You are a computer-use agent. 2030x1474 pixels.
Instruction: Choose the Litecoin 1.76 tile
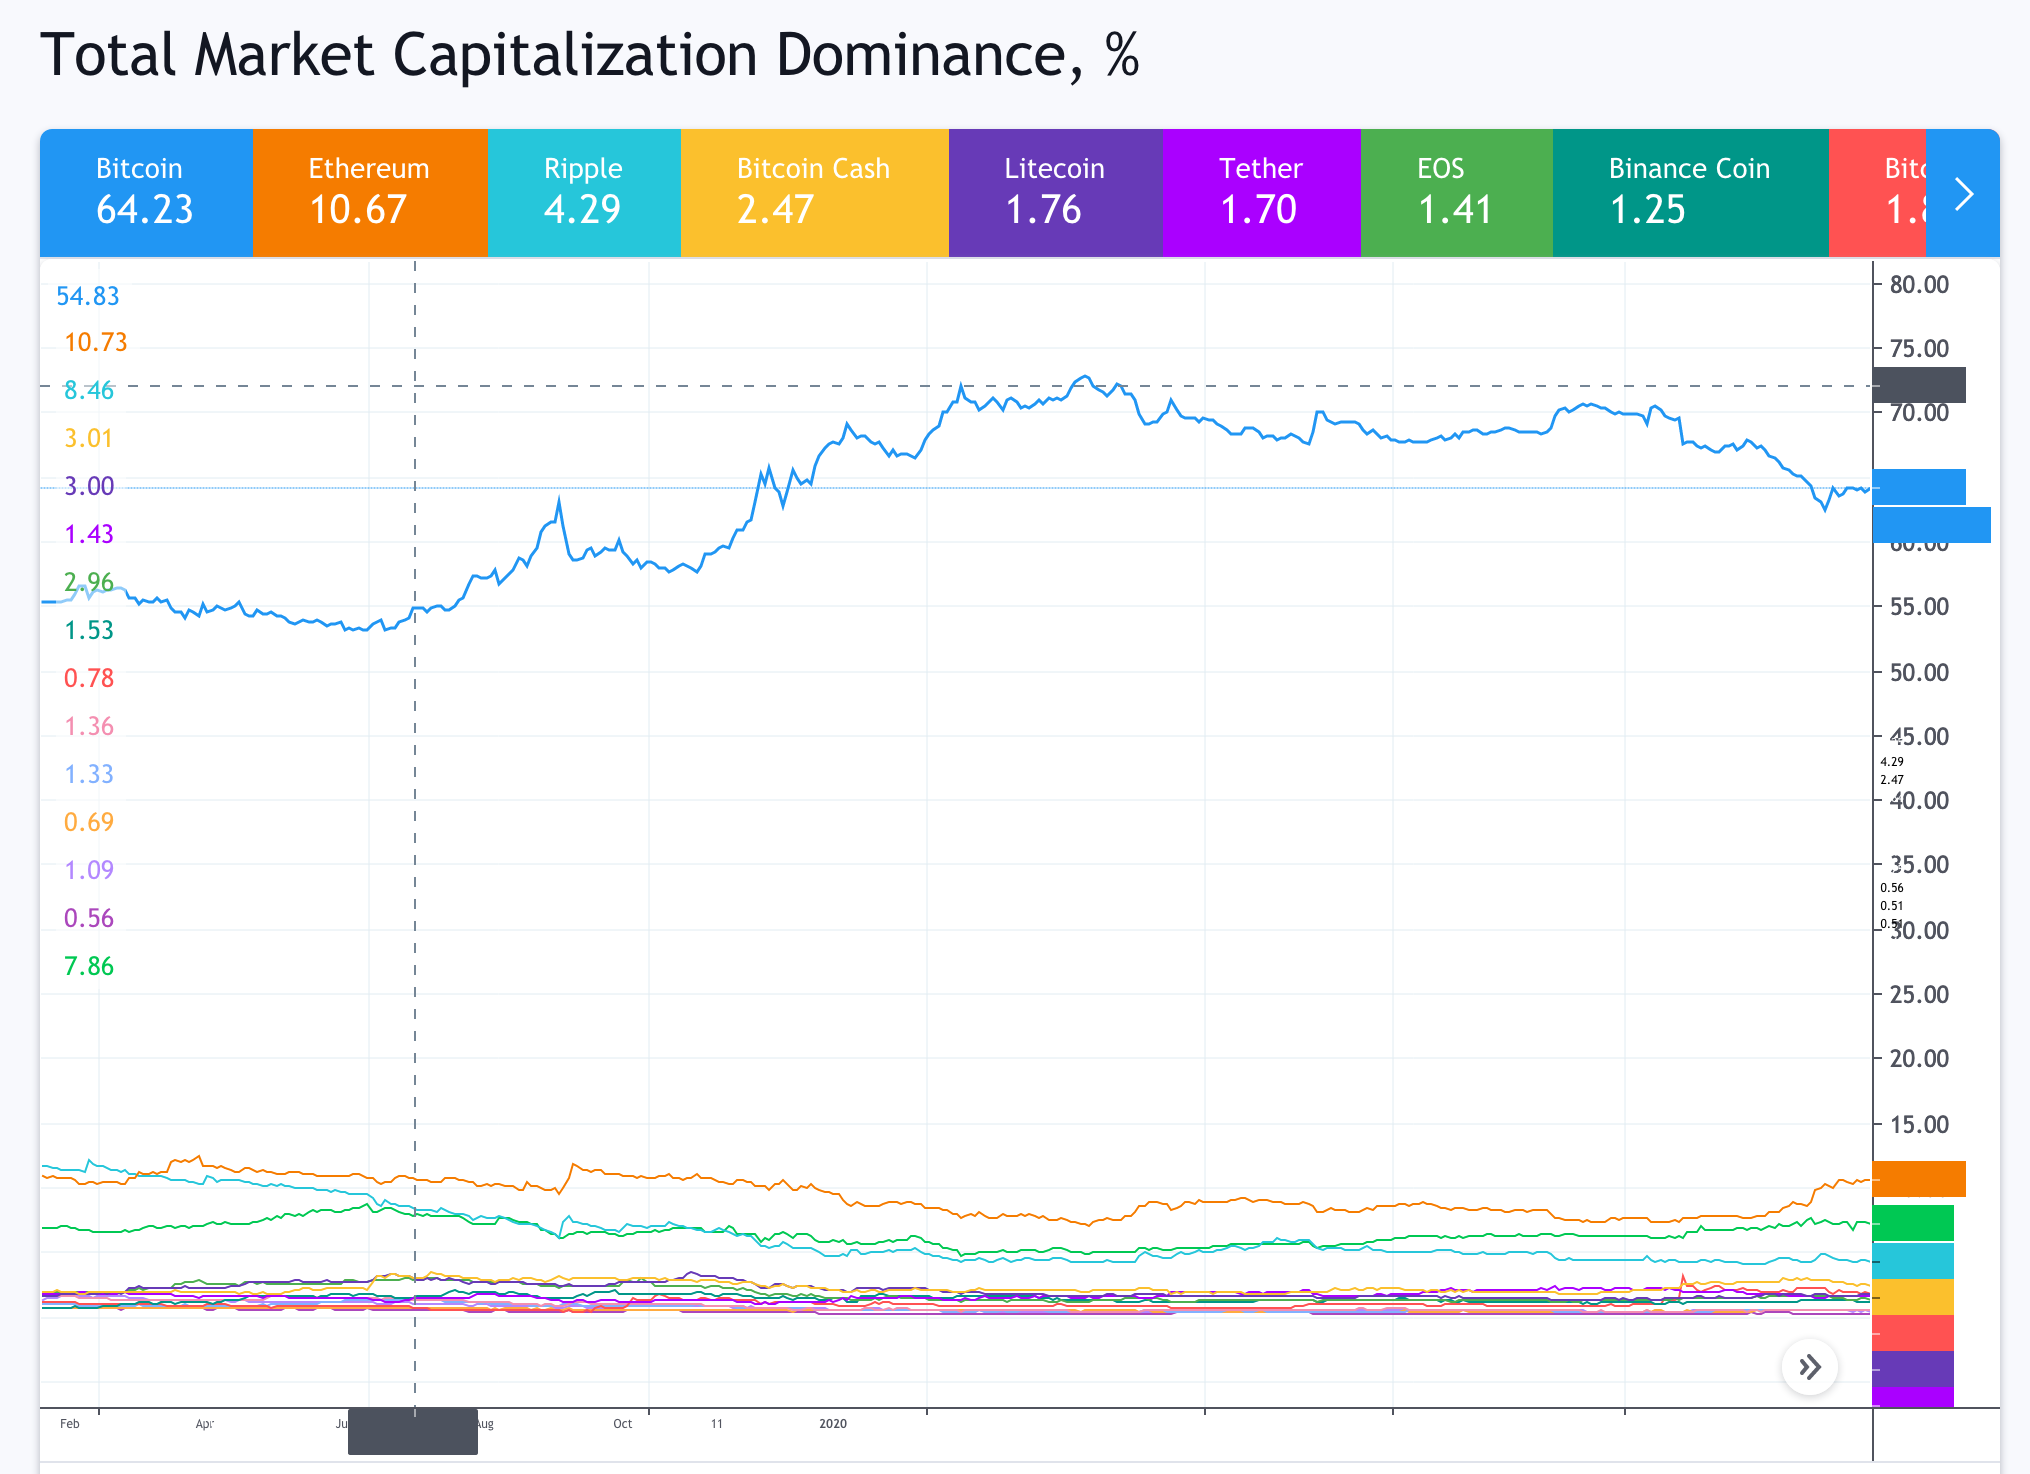tap(1055, 193)
